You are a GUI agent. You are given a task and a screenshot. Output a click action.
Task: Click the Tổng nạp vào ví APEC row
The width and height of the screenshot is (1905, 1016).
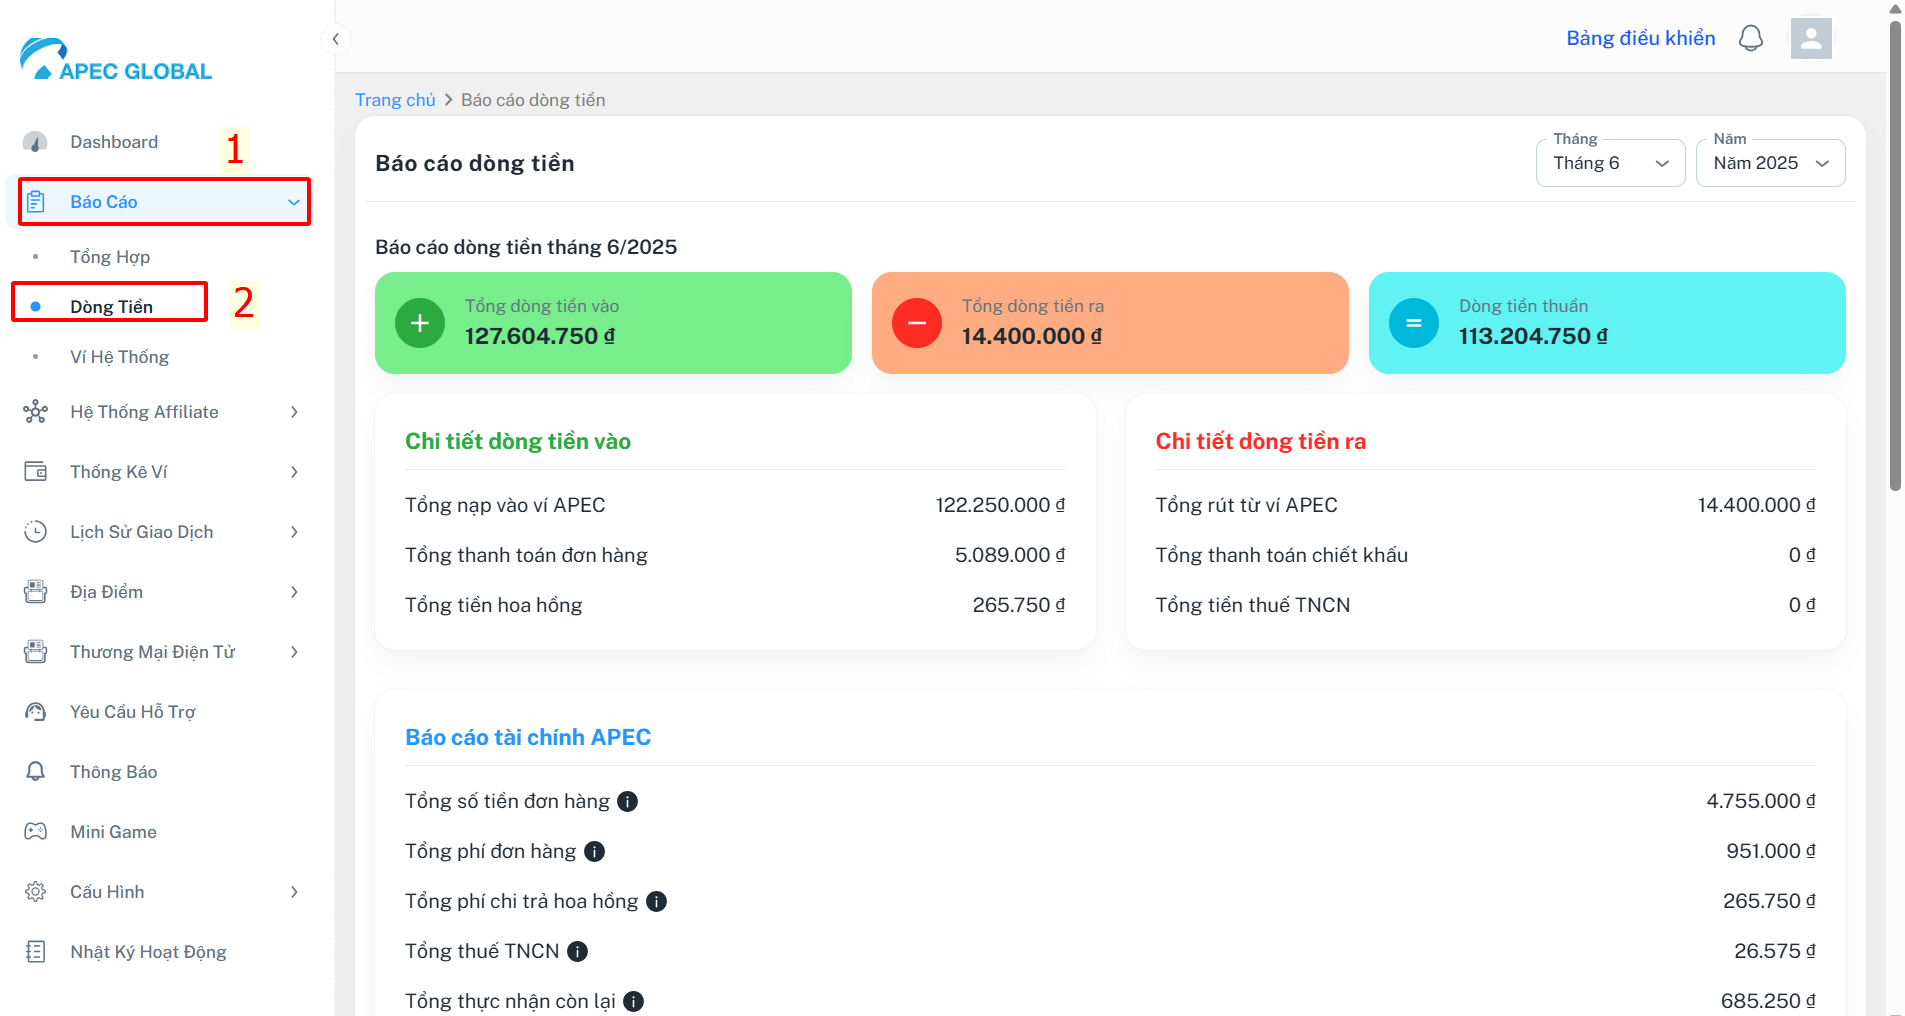click(x=735, y=505)
